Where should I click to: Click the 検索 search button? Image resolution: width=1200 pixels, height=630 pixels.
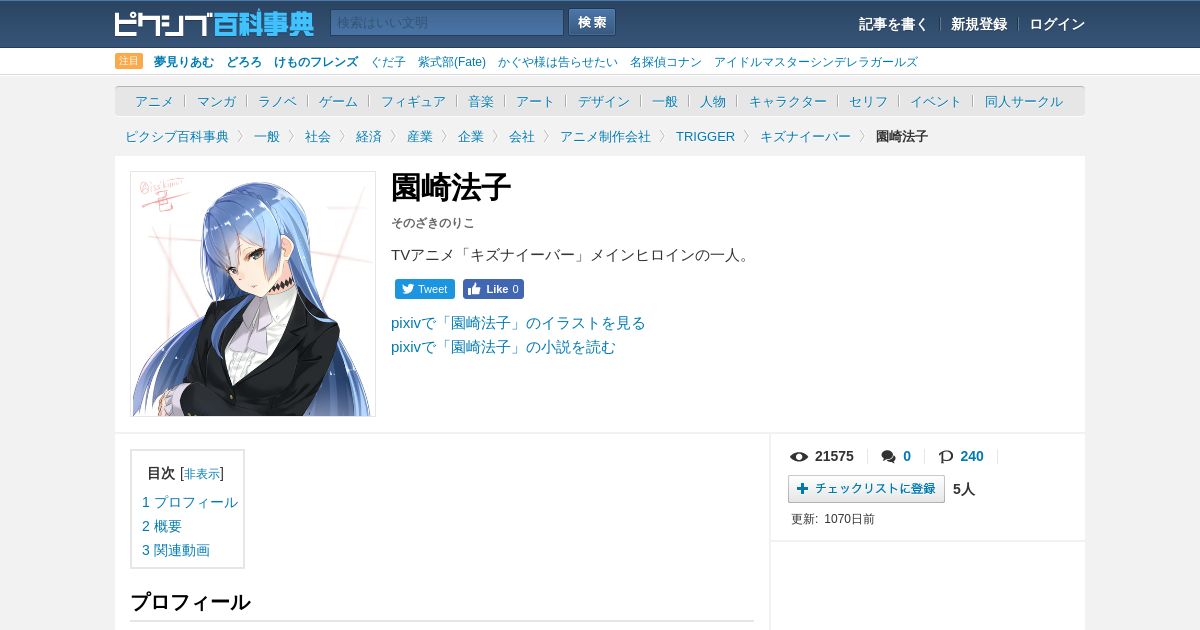pos(592,22)
